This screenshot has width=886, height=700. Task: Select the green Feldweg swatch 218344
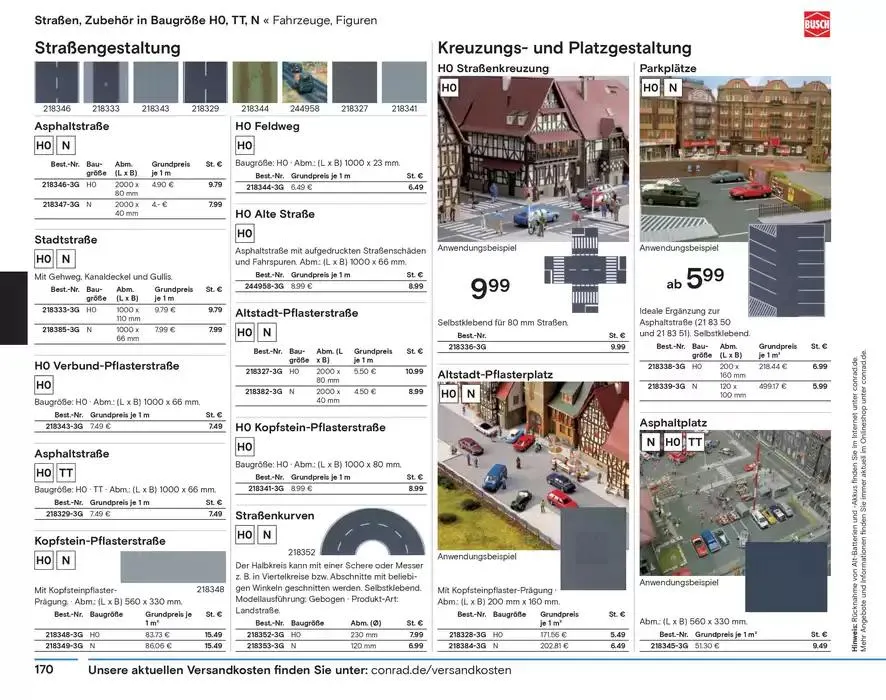[x=255, y=82]
